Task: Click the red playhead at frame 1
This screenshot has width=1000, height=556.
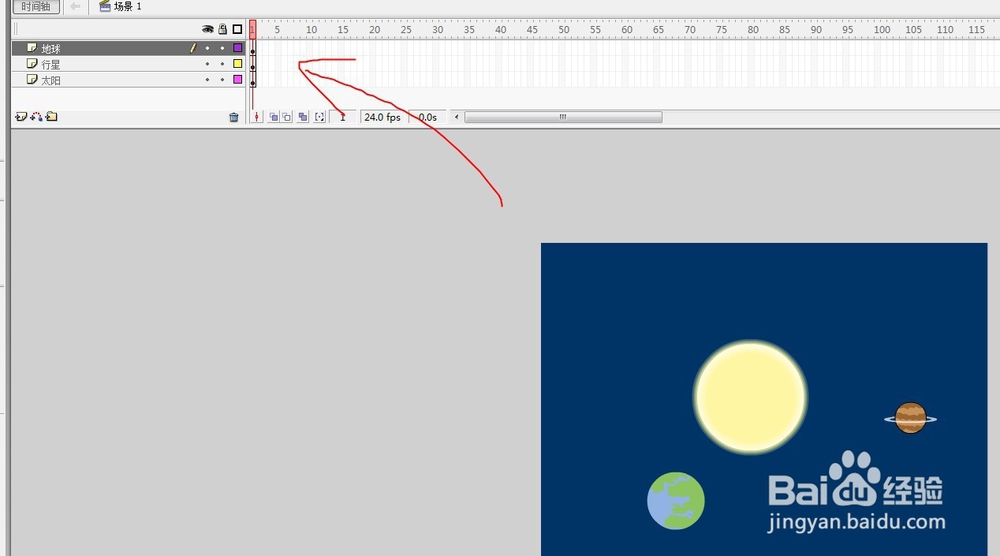Action: pos(253,29)
